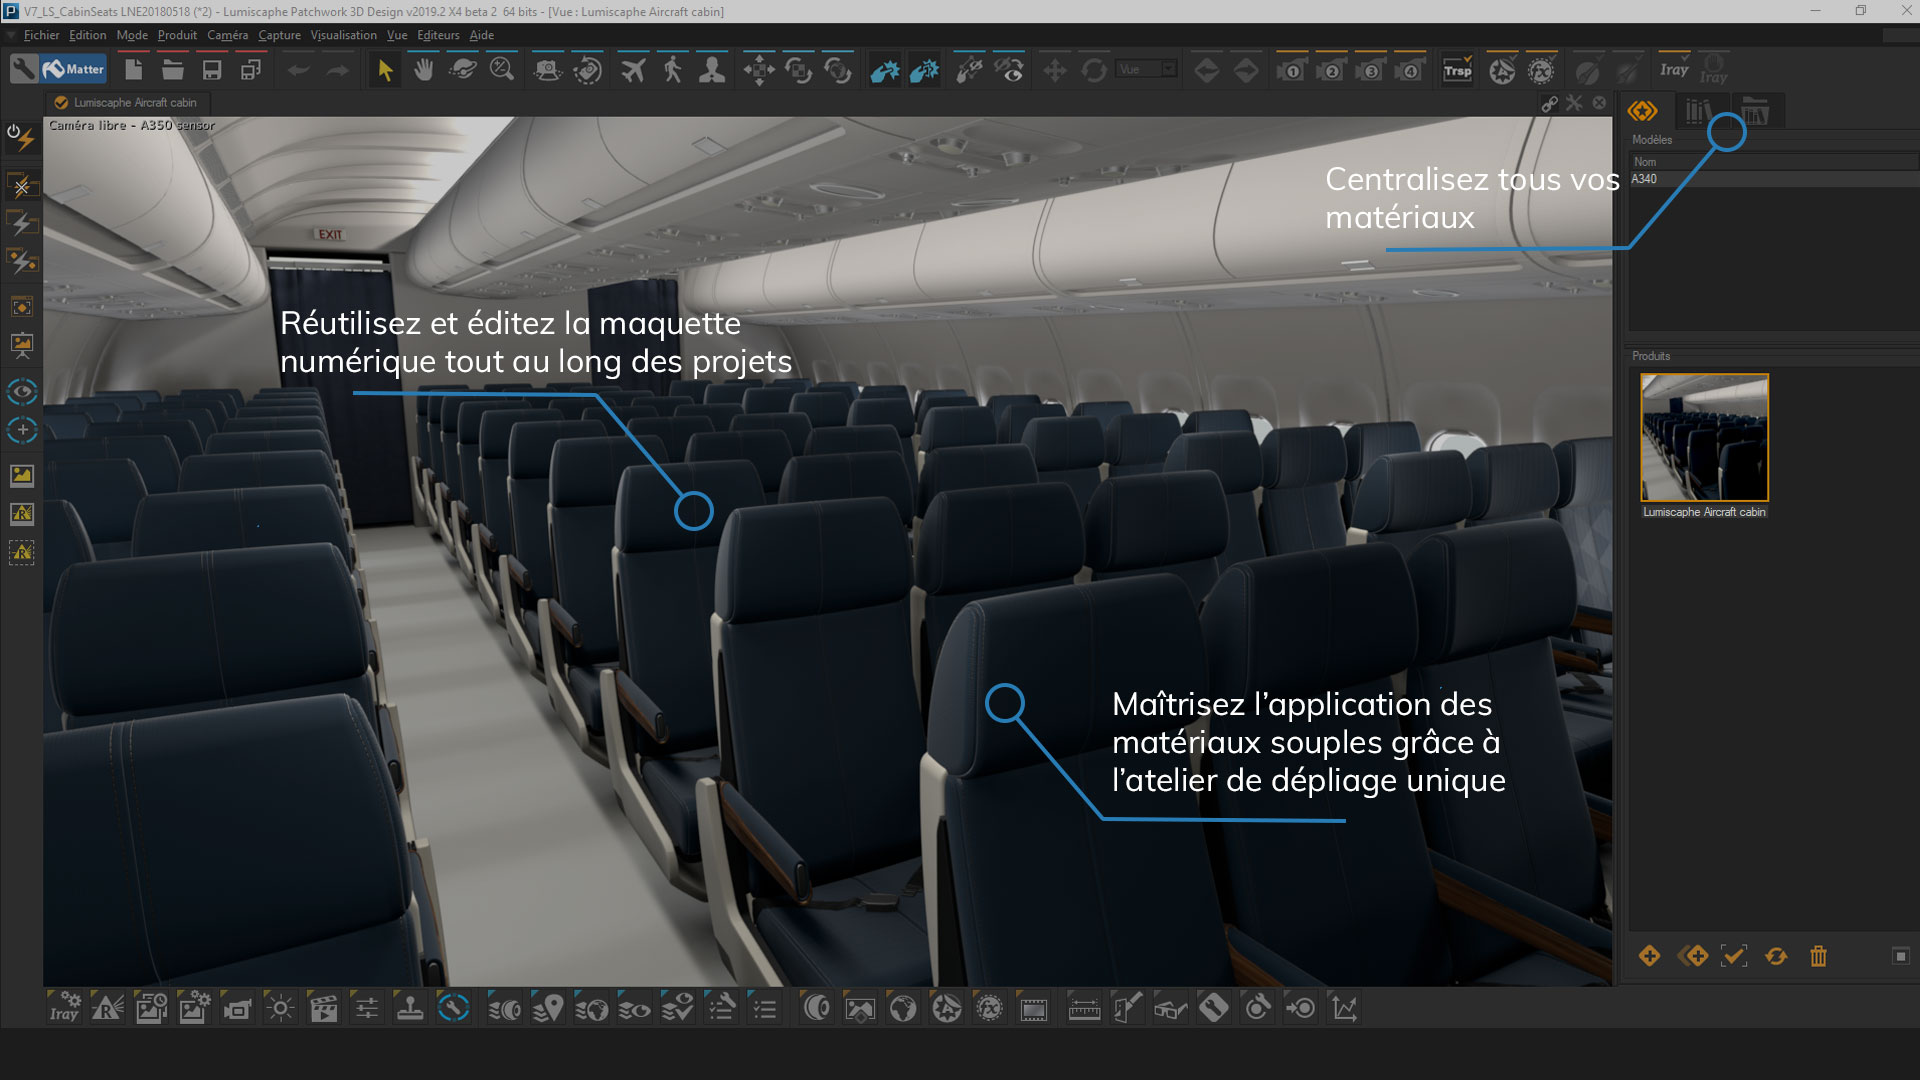Open the sun lighting tool in bottom toolbar

(280, 1007)
